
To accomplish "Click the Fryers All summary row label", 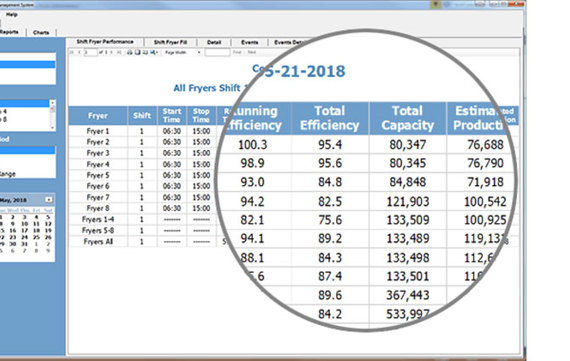I will click(98, 241).
